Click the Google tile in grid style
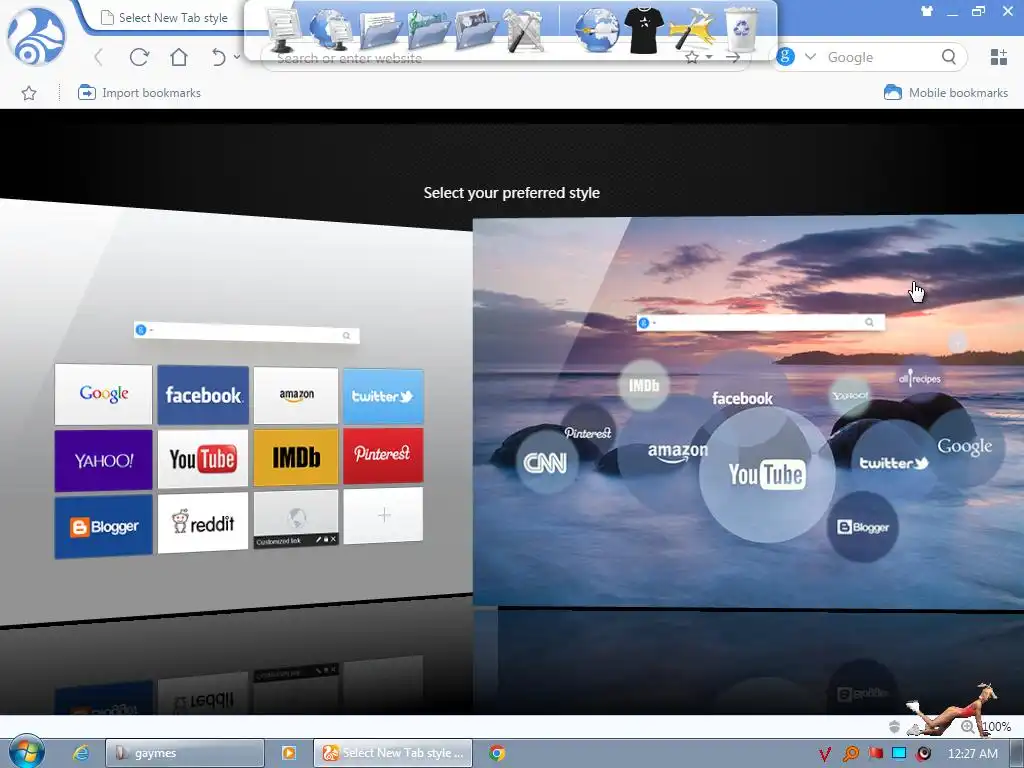 103,394
